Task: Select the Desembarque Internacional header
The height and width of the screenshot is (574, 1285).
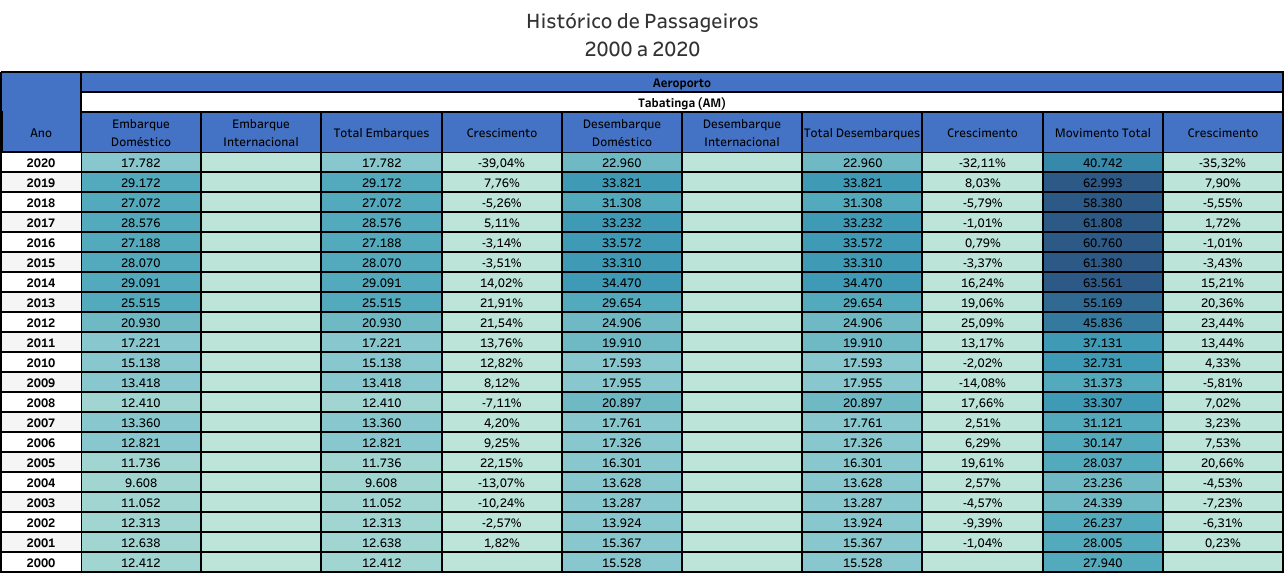Action: tap(741, 132)
